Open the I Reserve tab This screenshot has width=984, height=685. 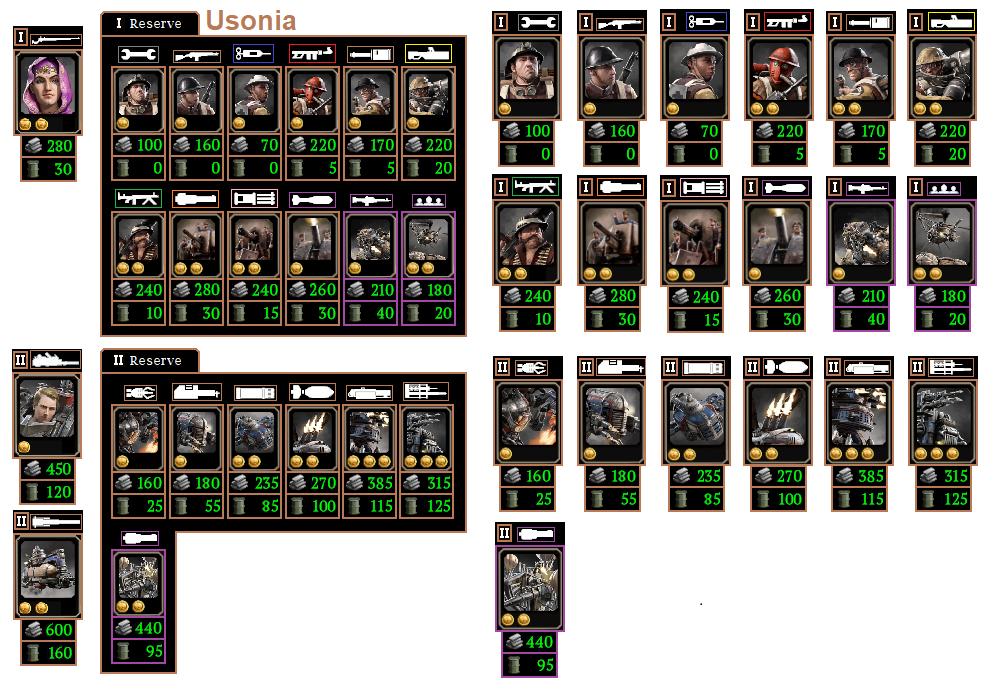149,23
